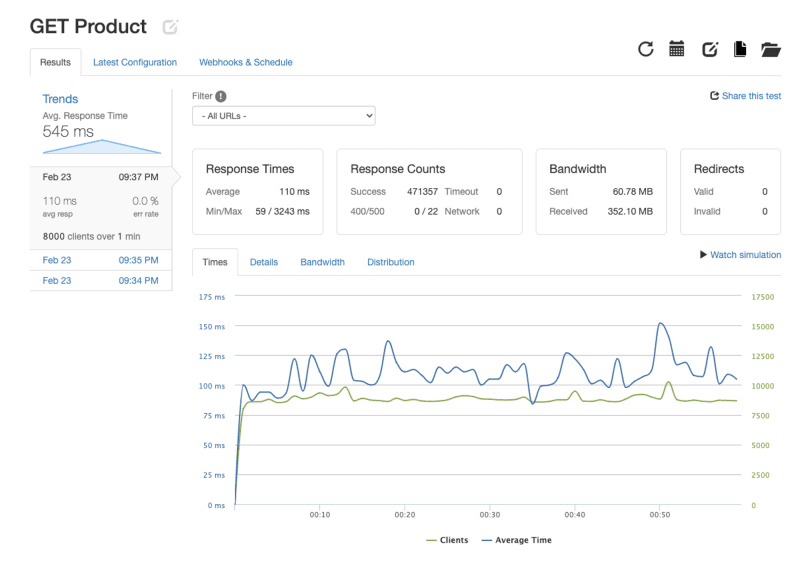Open the Distribution chart tab
Image resolution: width=800 pixels, height=562 pixels.
[x=390, y=262]
